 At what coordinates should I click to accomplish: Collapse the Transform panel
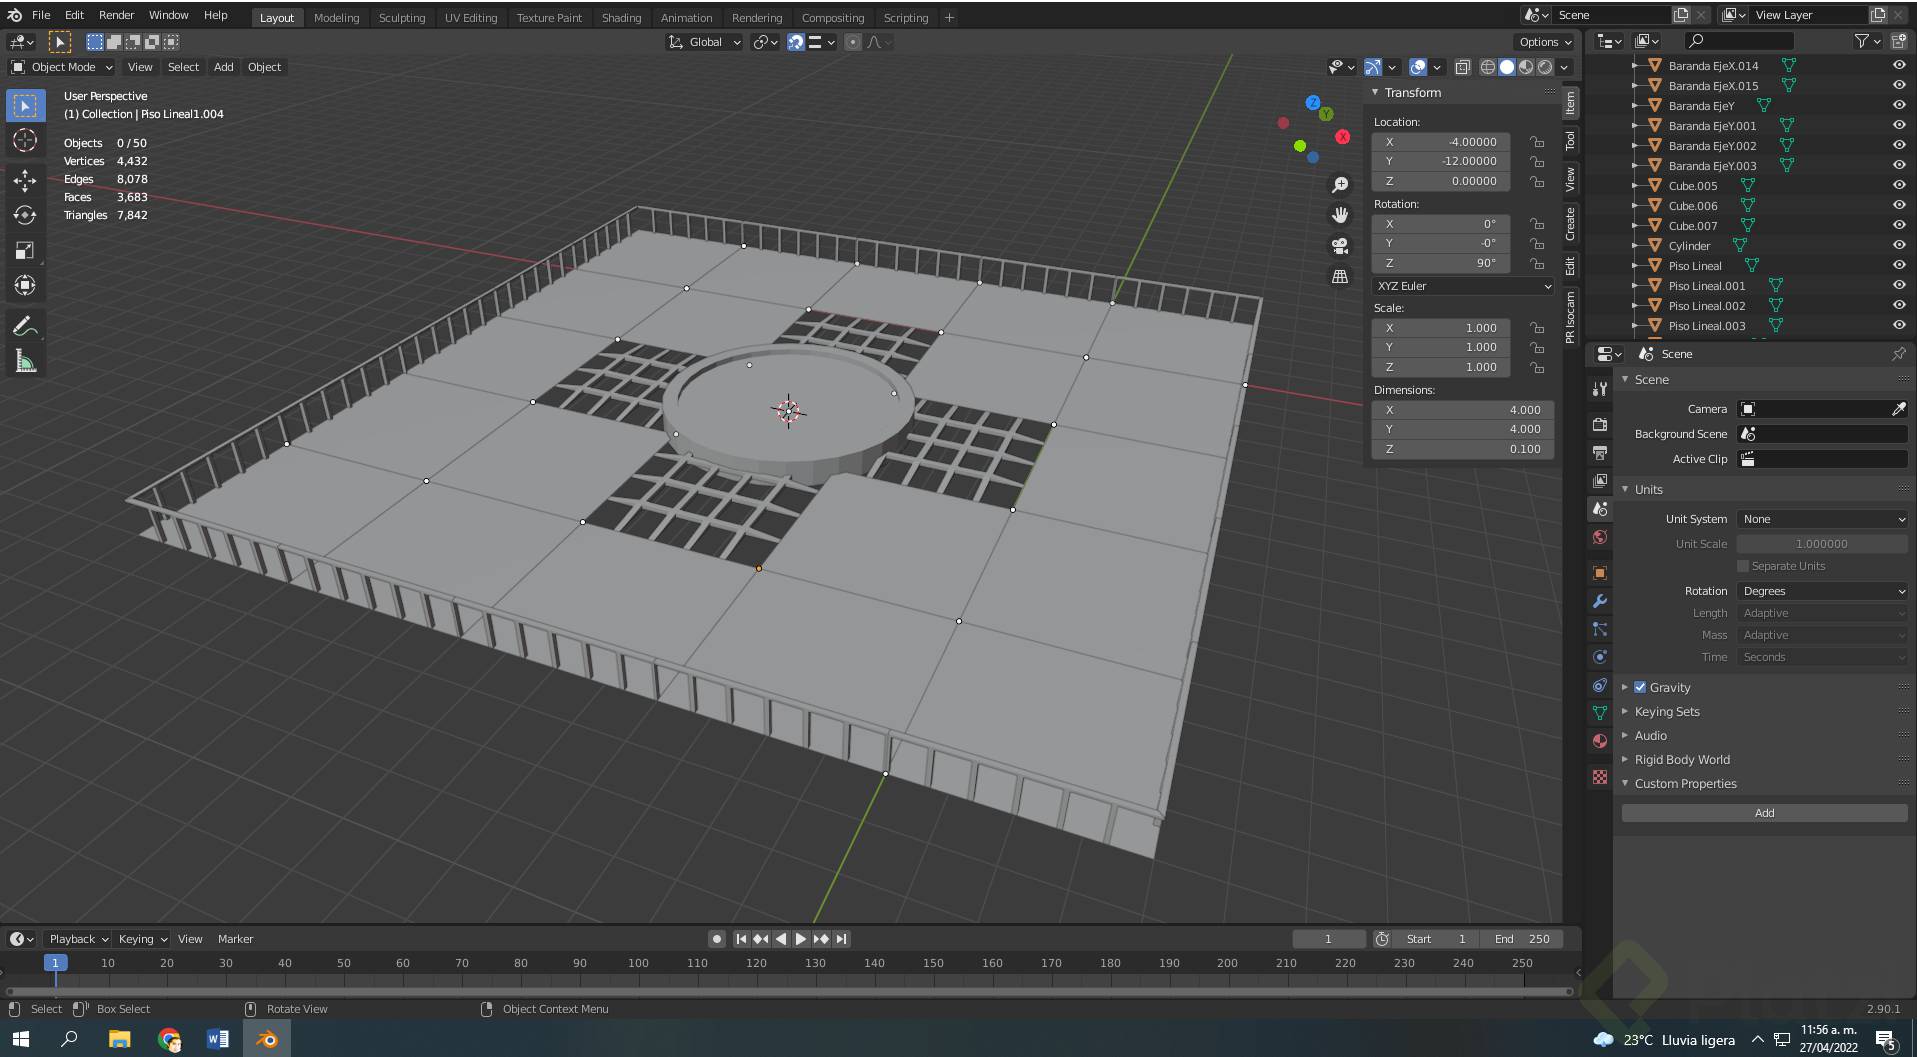tap(1377, 92)
